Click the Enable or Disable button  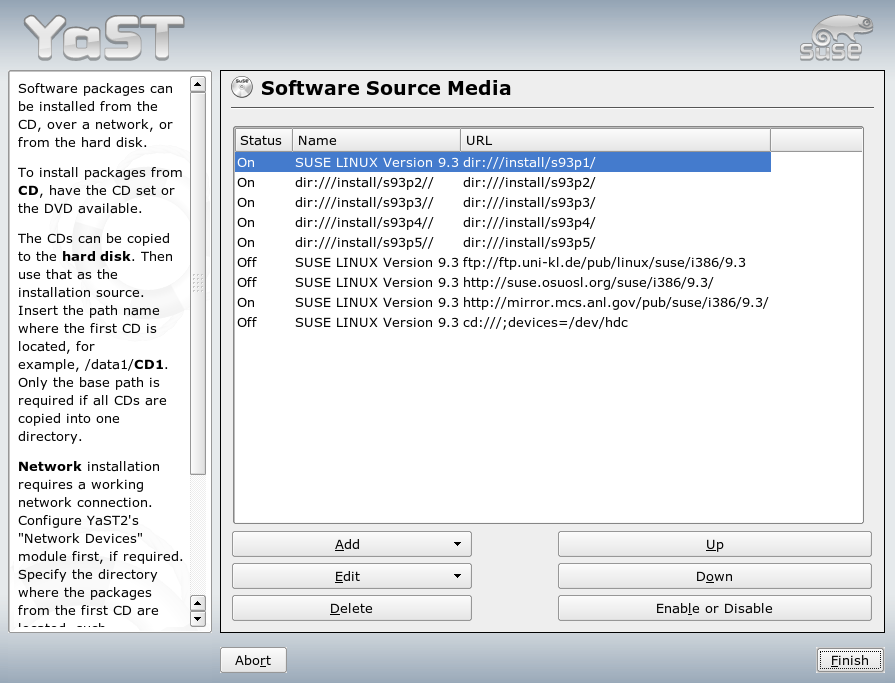715,608
